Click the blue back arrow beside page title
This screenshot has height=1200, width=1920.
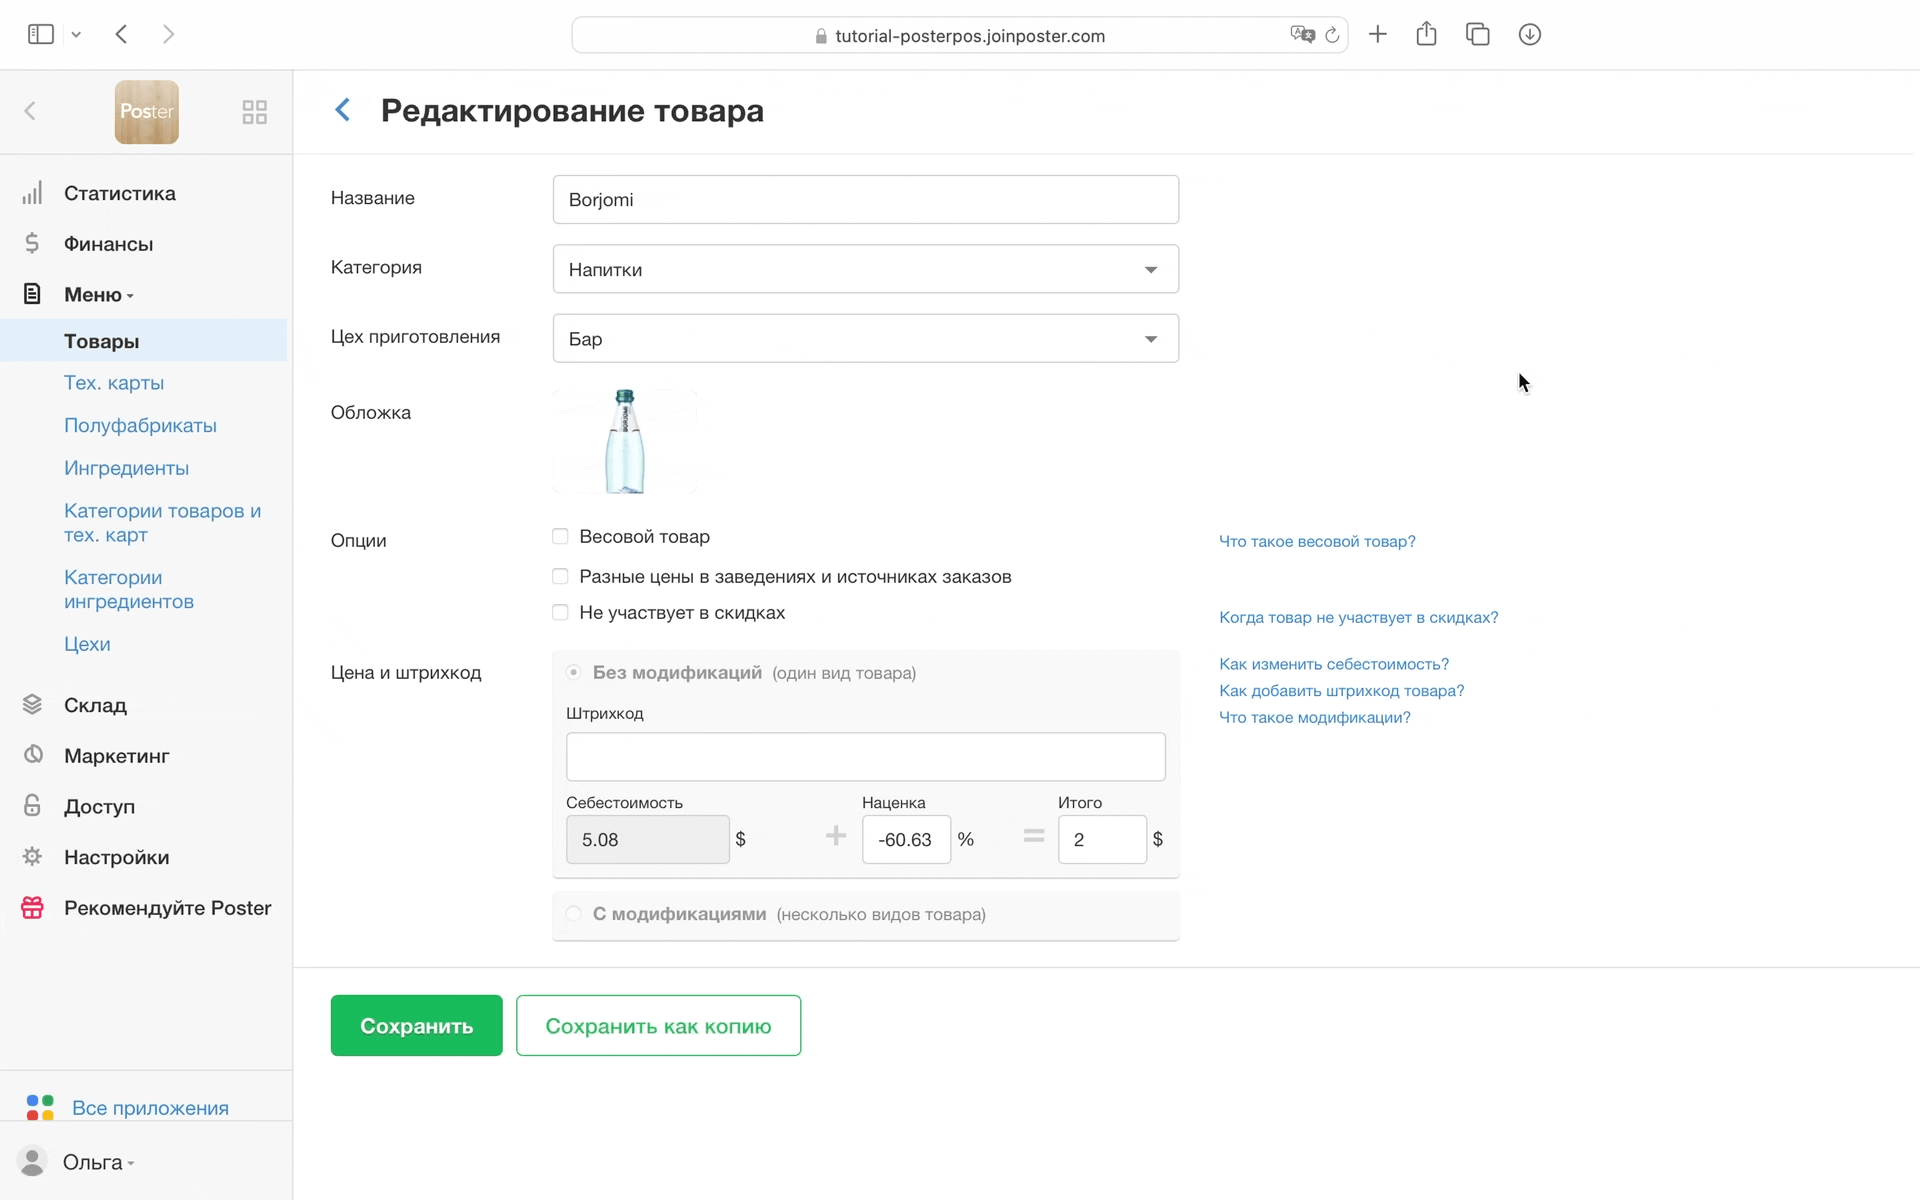(343, 110)
